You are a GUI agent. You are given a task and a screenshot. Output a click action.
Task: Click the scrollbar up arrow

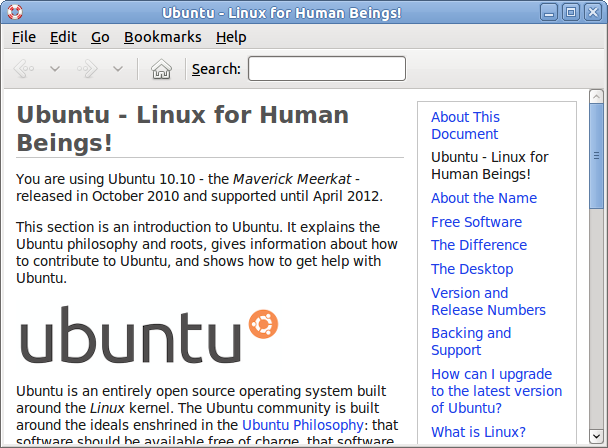click(596, 96)
